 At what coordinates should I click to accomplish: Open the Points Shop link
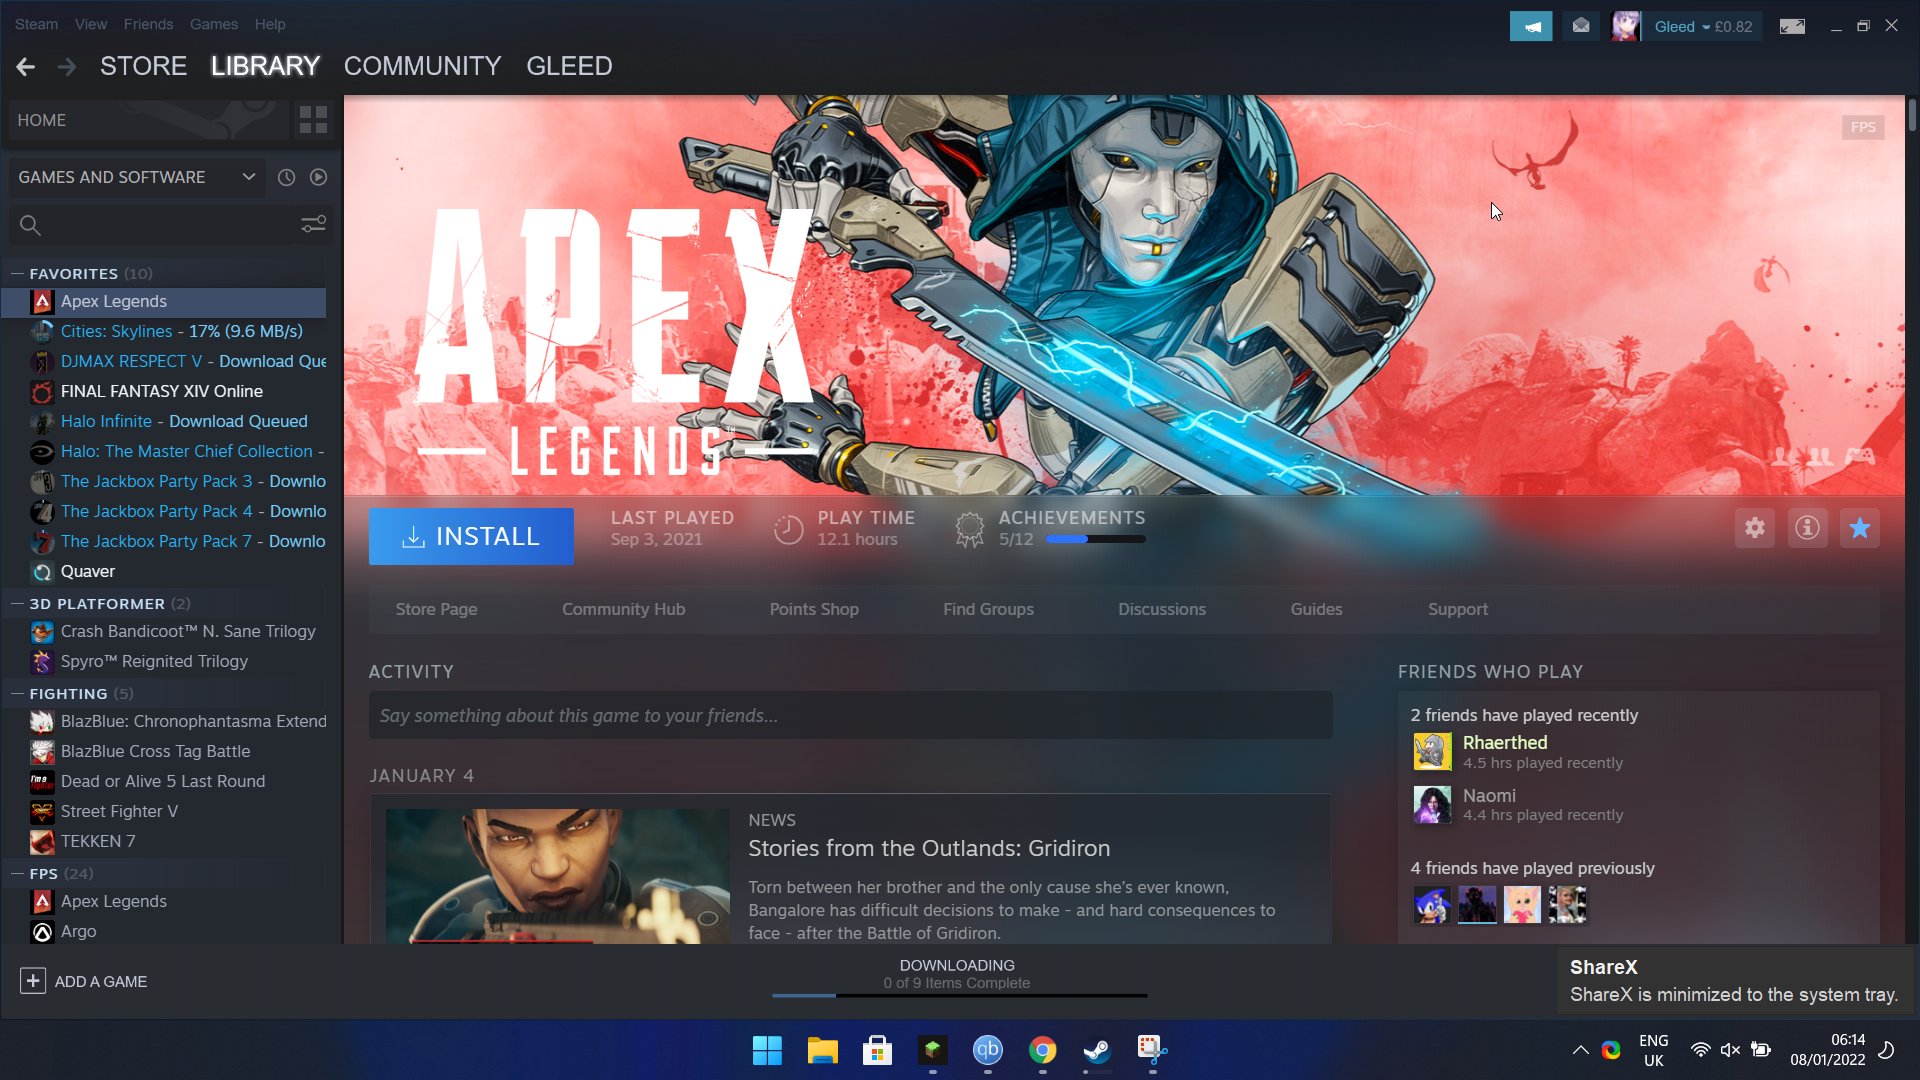tap(813, 609)
